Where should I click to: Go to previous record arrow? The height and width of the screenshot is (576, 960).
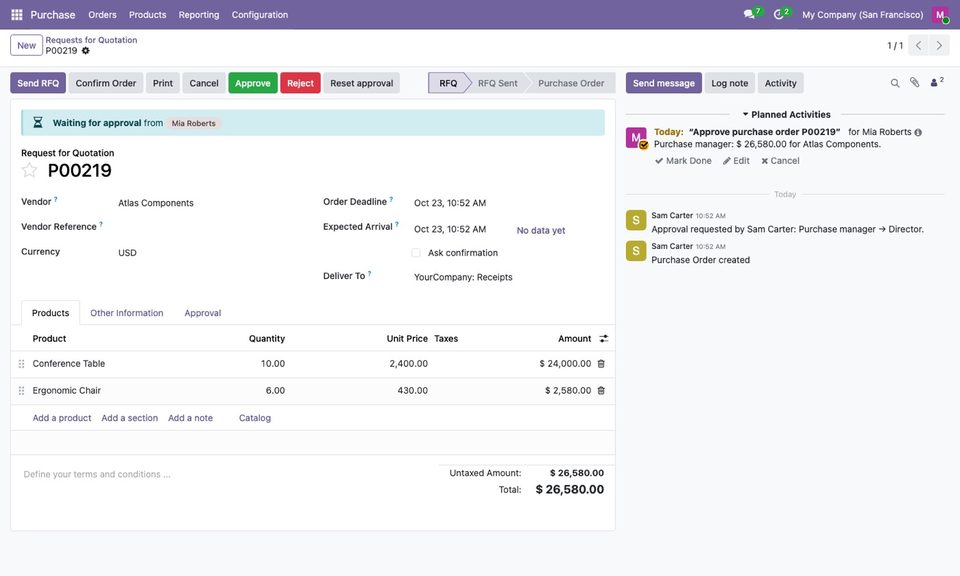tap(918, 45)
